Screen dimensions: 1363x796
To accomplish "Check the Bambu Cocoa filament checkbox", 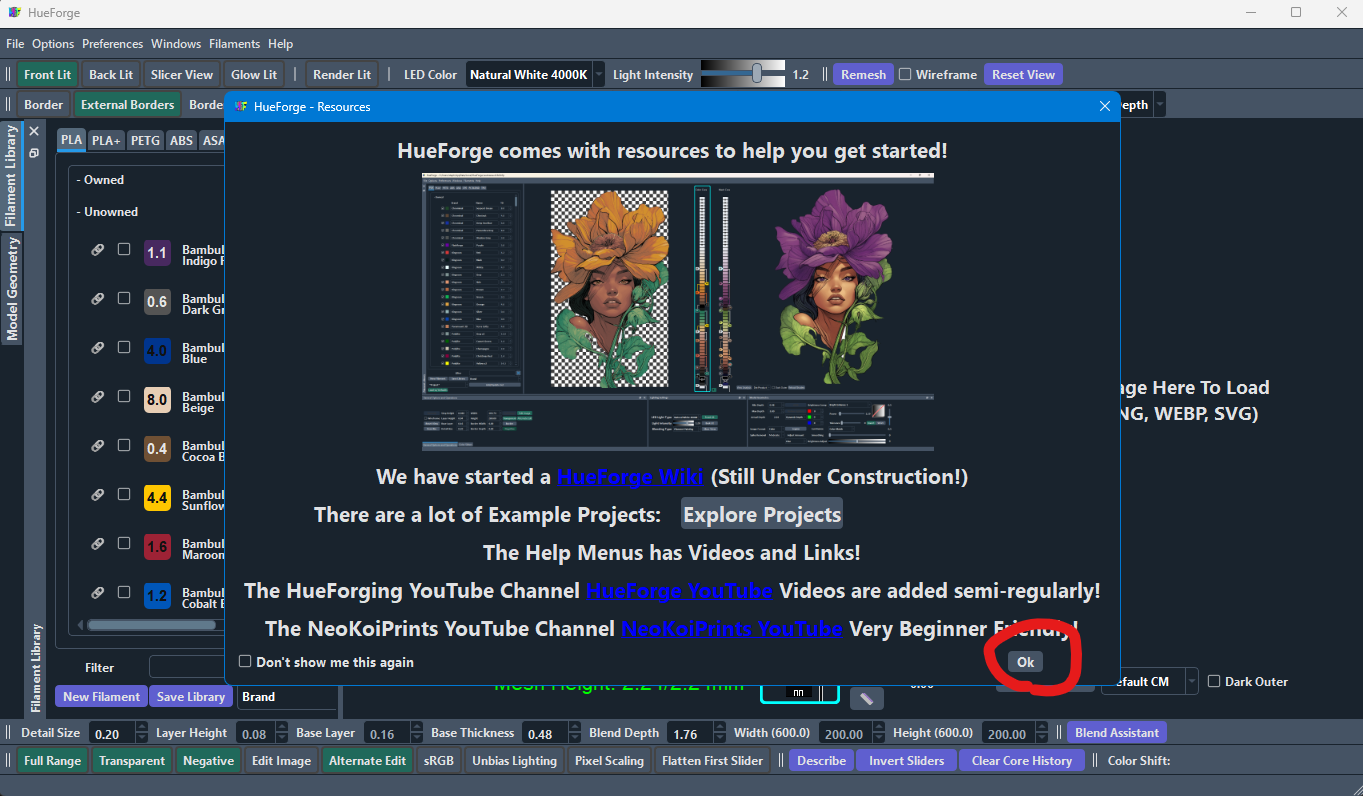I will [x=124, y=445].
